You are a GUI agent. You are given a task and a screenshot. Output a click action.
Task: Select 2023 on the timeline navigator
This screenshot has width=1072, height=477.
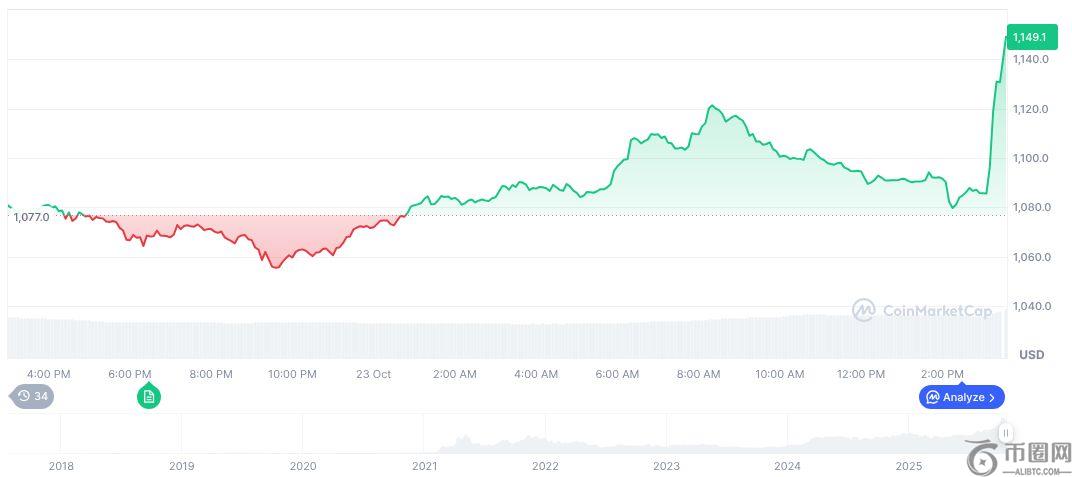pyautogui.click(x=666, y=465)
